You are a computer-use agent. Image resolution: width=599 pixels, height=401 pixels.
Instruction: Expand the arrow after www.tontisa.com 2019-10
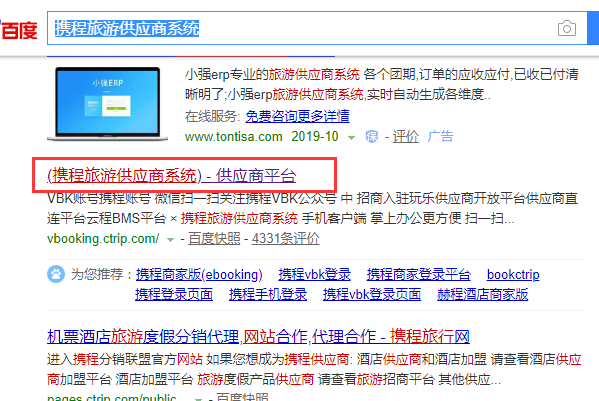(x=351, y=137)
